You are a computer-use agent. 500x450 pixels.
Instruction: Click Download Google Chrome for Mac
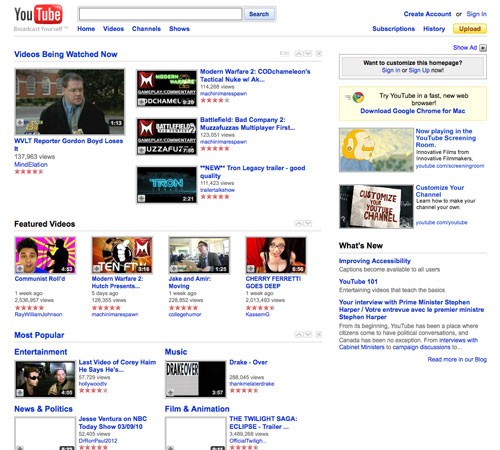pyautogui.click(x=413, y=111)
